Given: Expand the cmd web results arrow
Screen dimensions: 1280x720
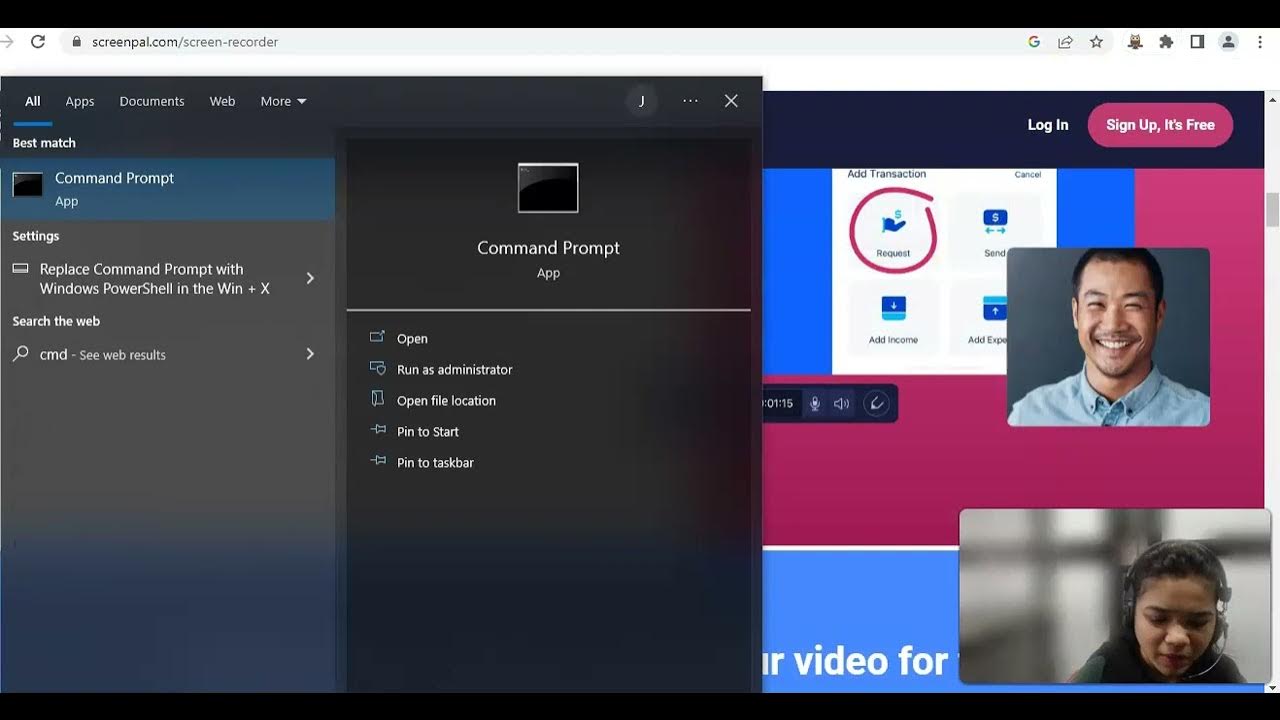Looking at the screenshot, I should click(310, 354).
